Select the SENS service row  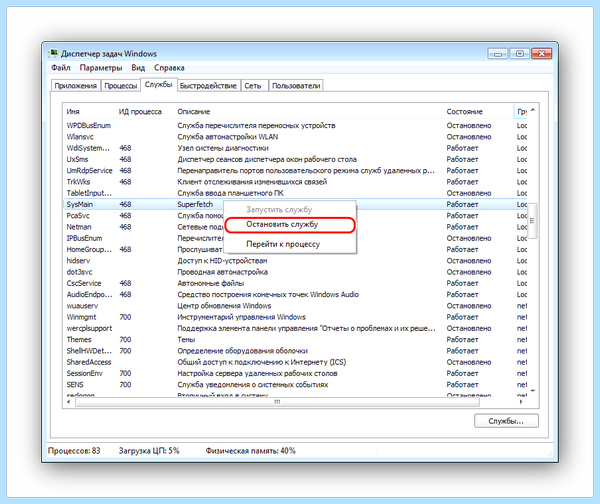point(295,385)
